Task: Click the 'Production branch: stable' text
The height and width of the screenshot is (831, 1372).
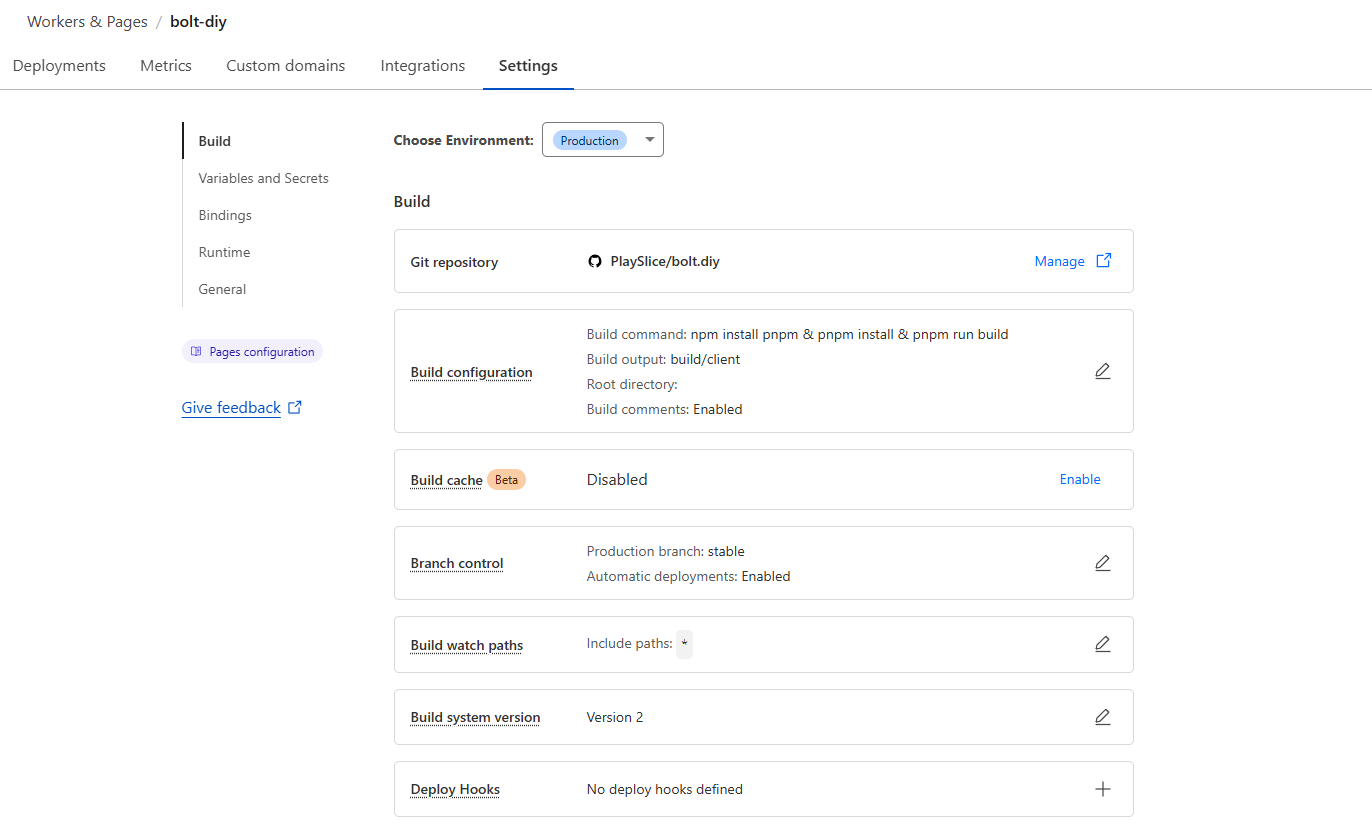Action: tap(665, 551)
